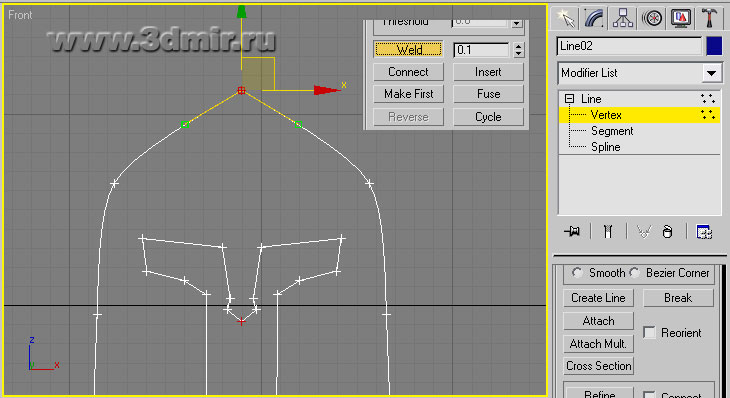Click the weld threshold 0.1 field
The width and height of the screenshot is (730, 398).
pos(481,50)
